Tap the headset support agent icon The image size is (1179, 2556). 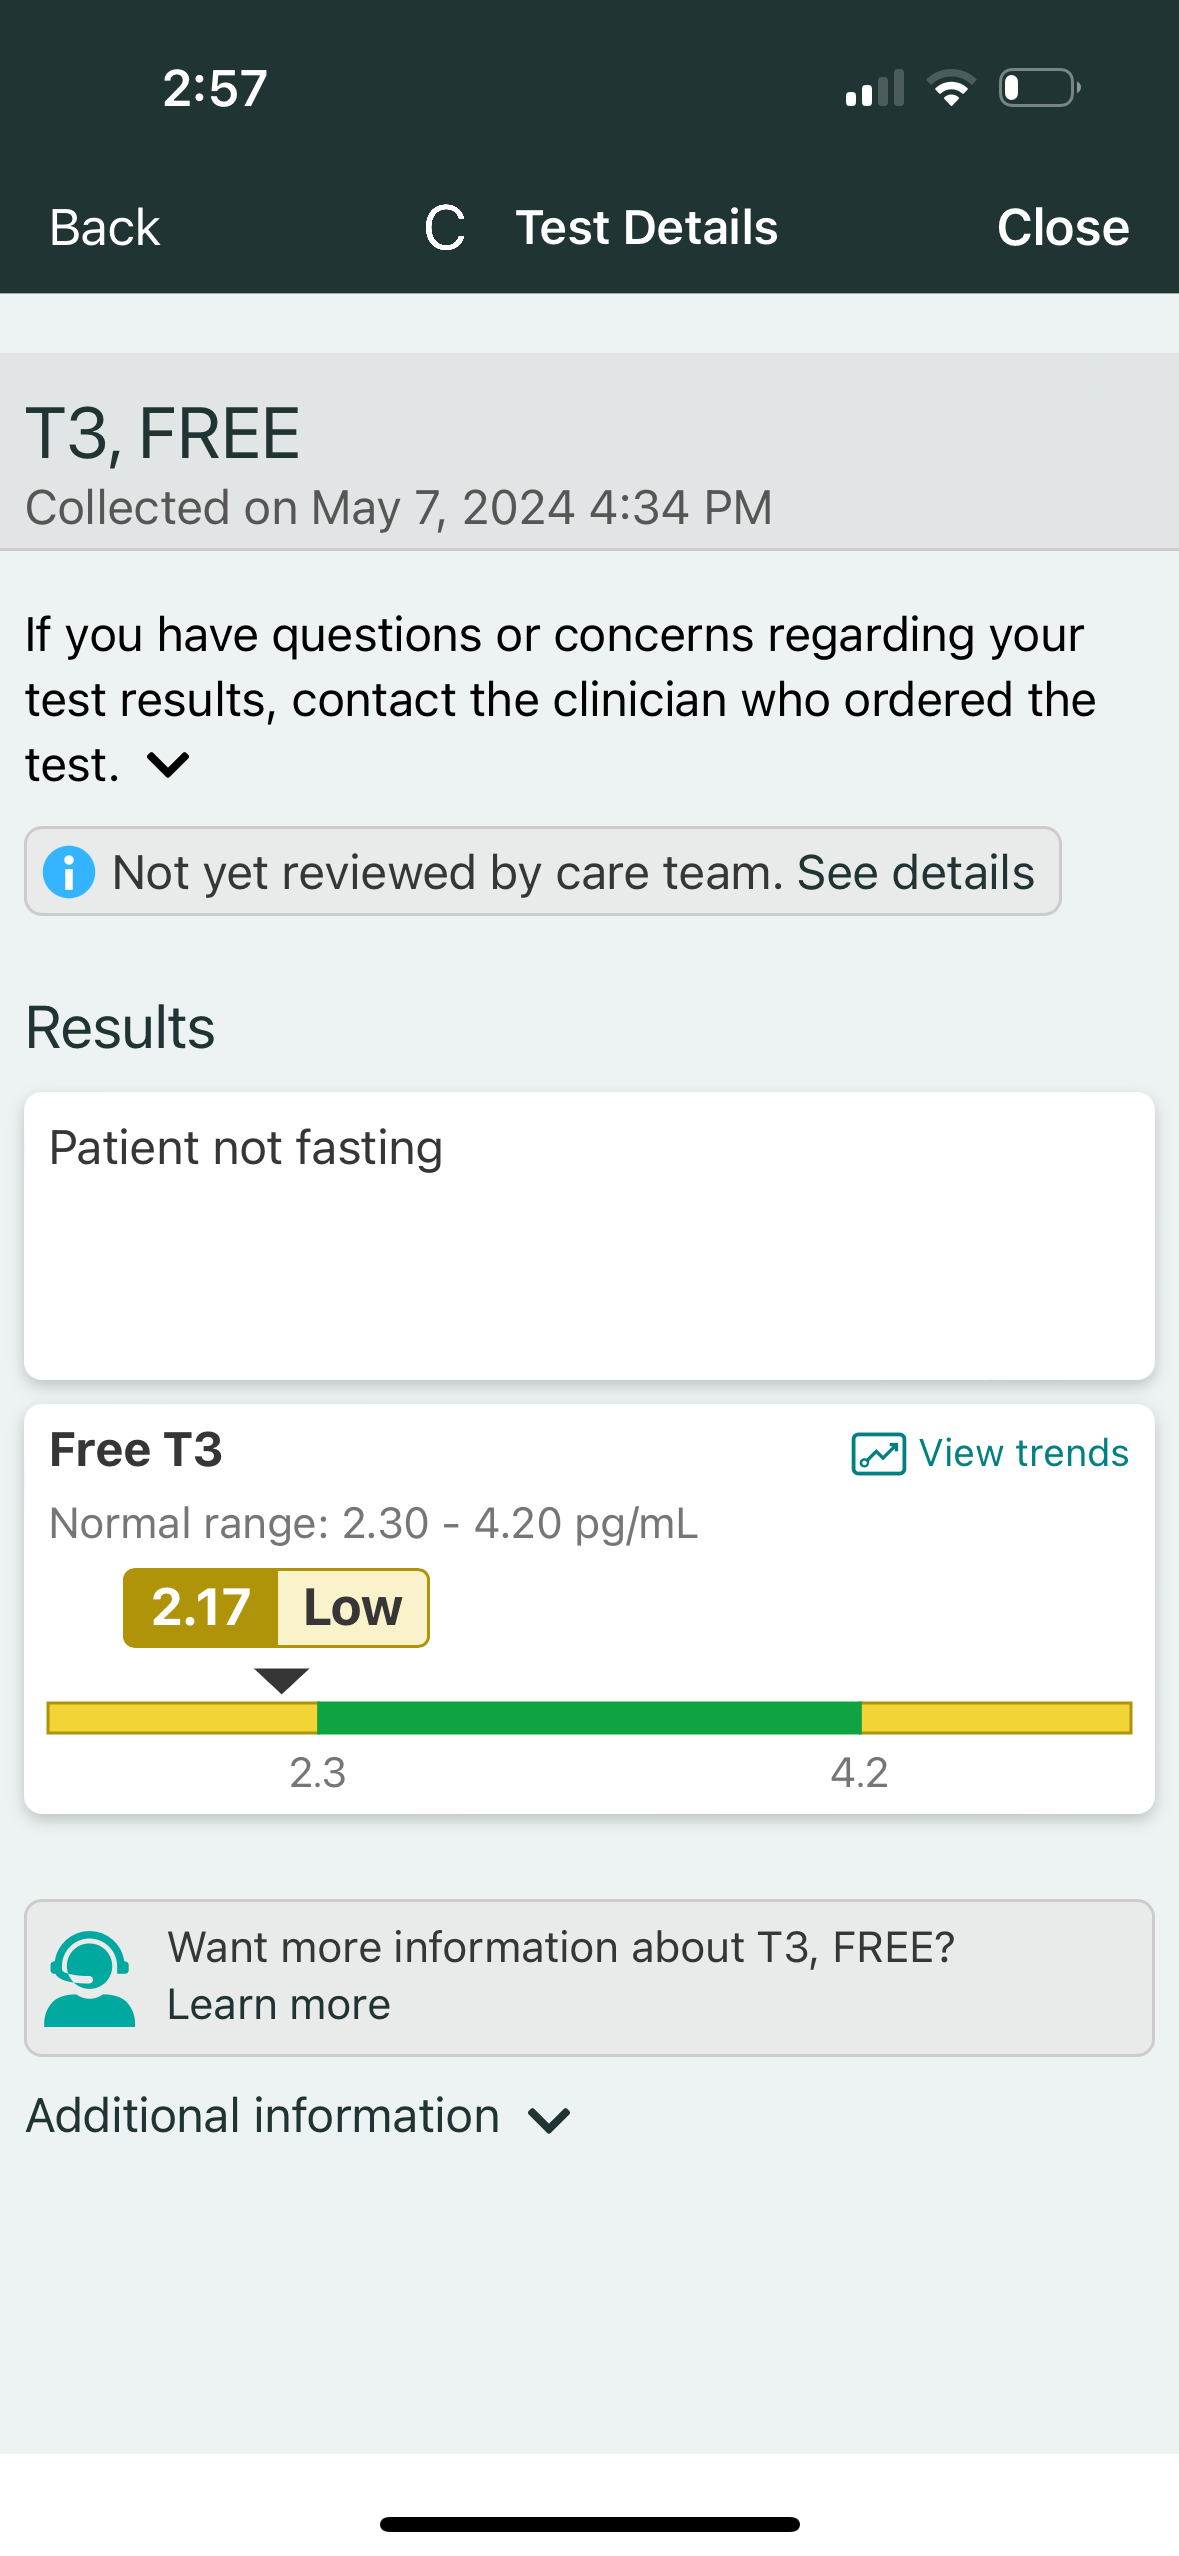point(90,1978)
